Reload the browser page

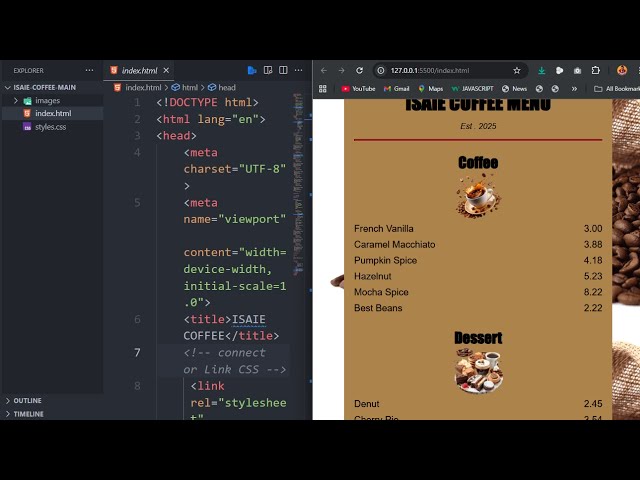[x=359, y=70]
